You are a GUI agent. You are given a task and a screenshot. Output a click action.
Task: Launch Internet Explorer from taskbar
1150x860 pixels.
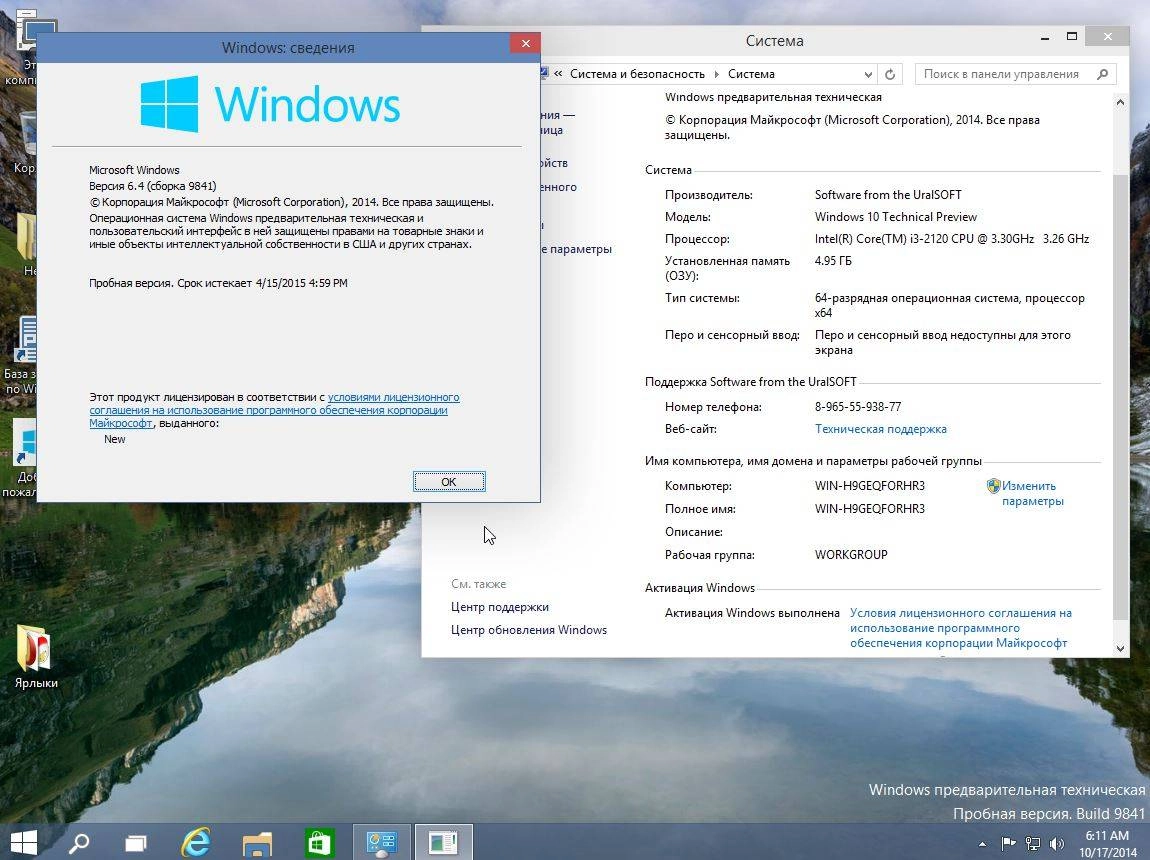(196, 842)
